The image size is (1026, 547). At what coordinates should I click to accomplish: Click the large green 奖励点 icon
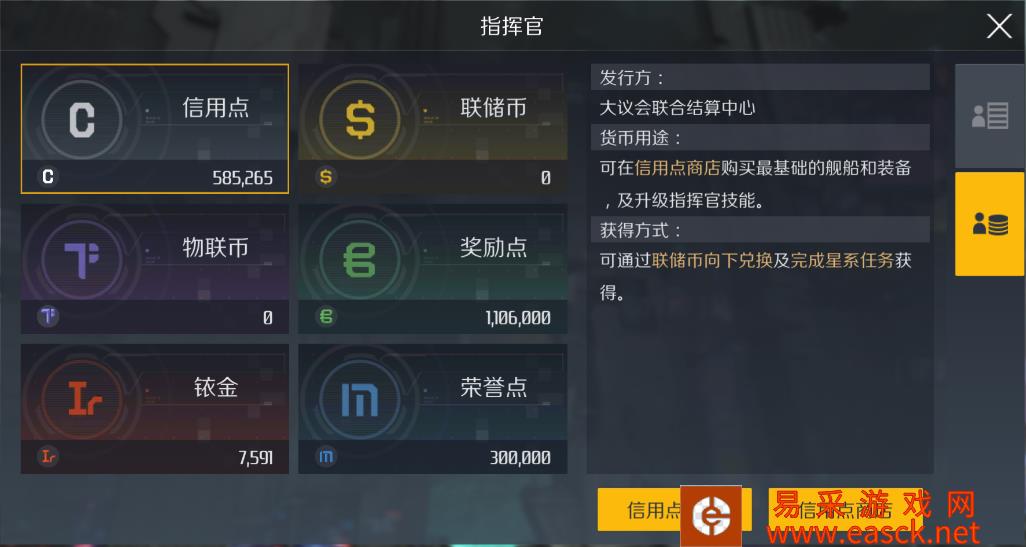(x=359, y=260)
